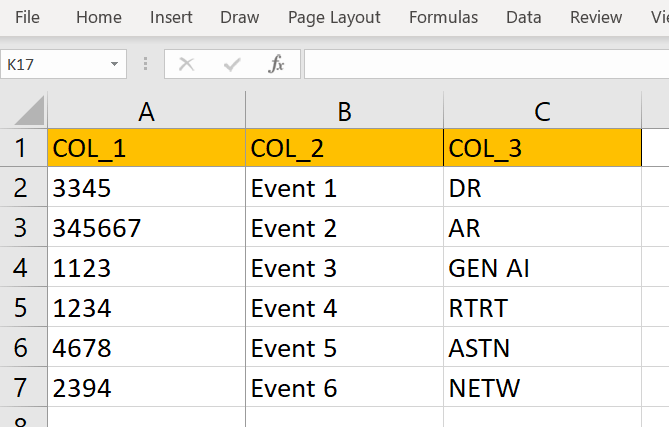The width and height of the screenshot is (669, 427).
Task: Expand the Name Box dropdown arrow
Action: pos(115,65)
